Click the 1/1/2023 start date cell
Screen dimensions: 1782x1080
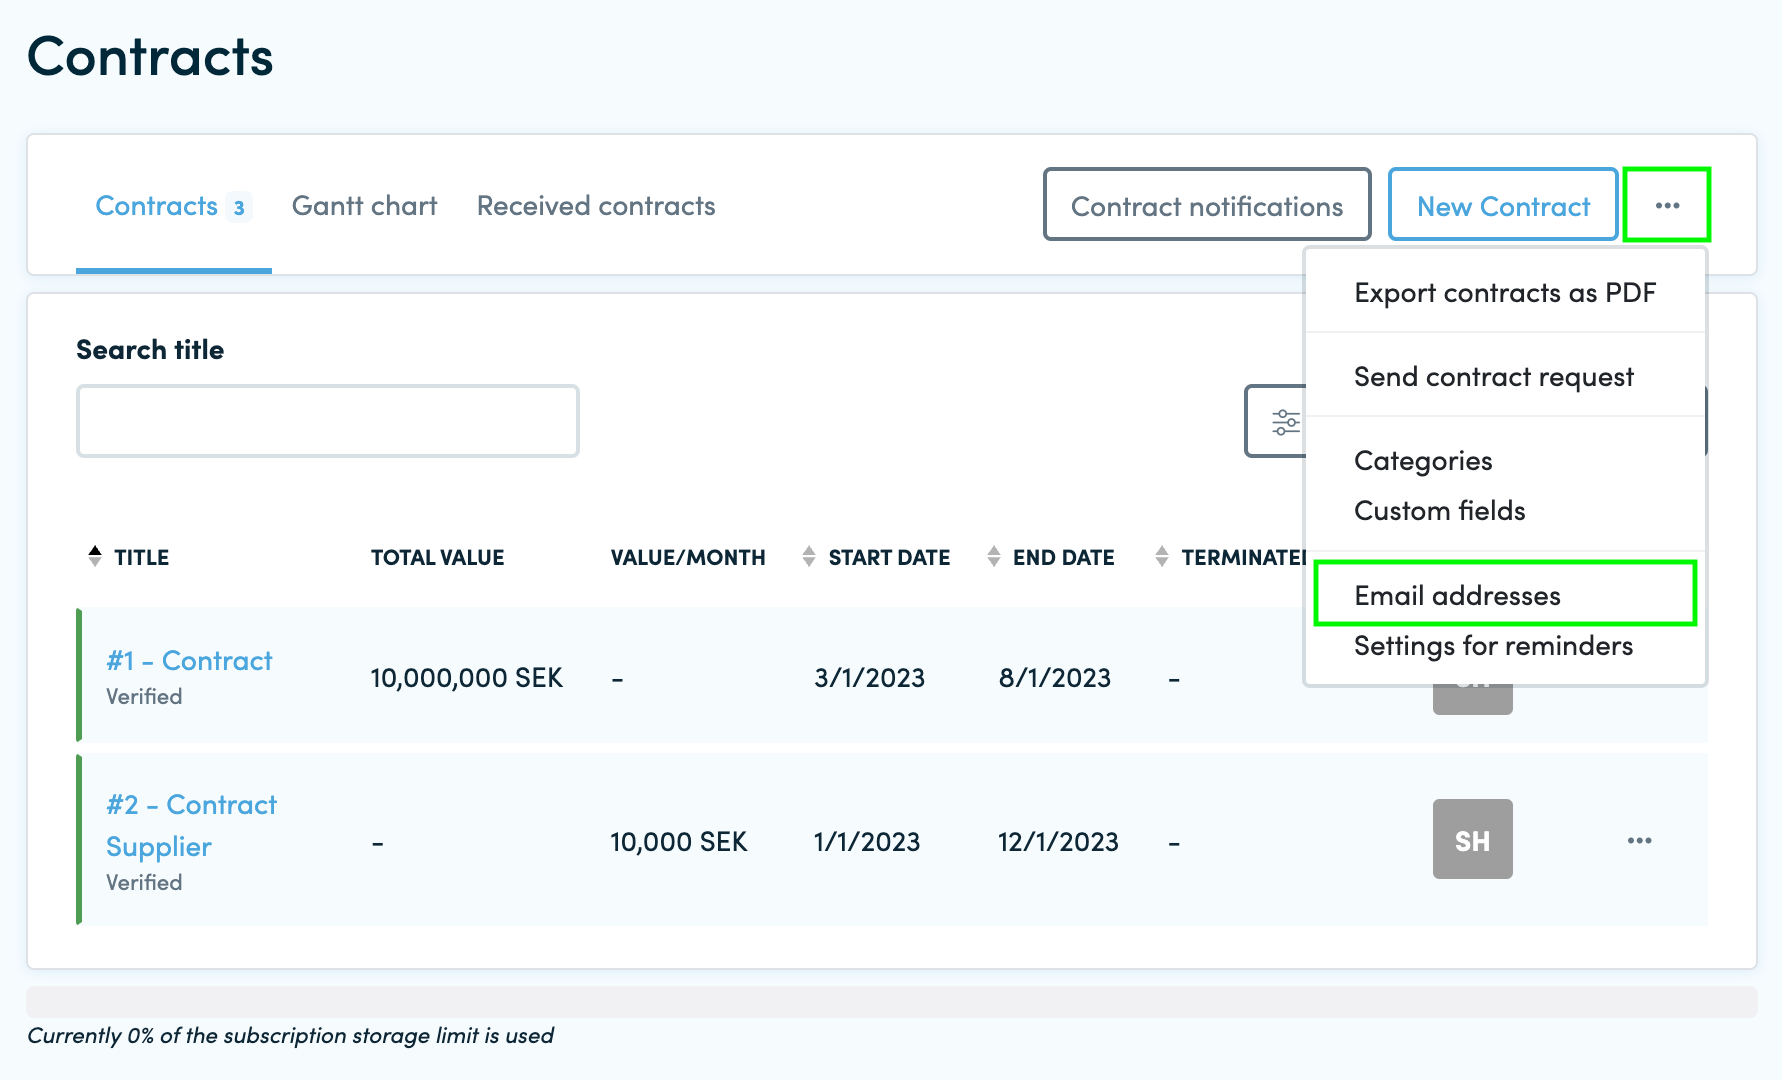coord(867,842)
